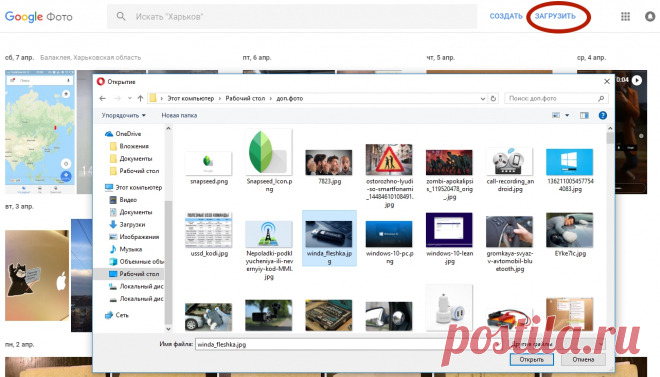Screen dimensions: 660x377
Task: Select the snapseed.png file
Action: (209, 168)
